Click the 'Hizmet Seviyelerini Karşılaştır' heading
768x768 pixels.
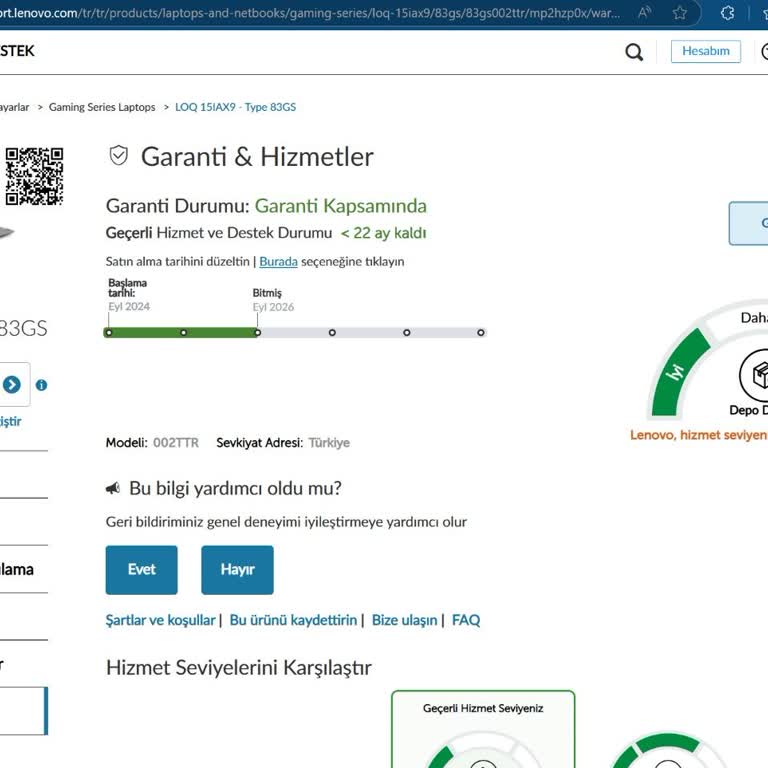tap(239, 668)
